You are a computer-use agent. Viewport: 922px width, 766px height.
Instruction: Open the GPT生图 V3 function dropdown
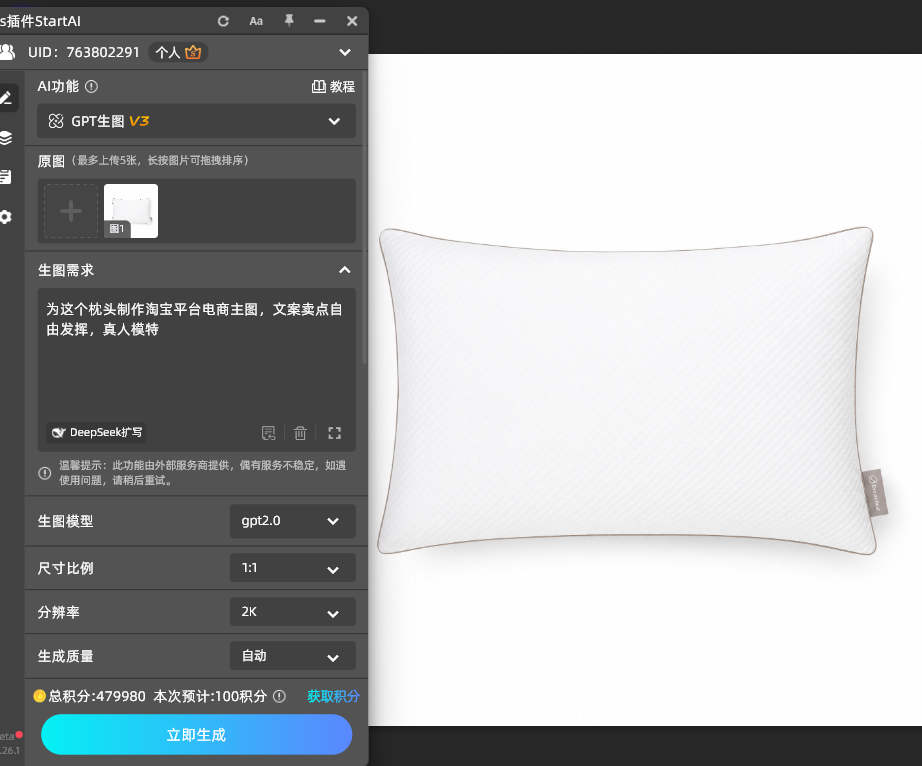pos(196,121)
